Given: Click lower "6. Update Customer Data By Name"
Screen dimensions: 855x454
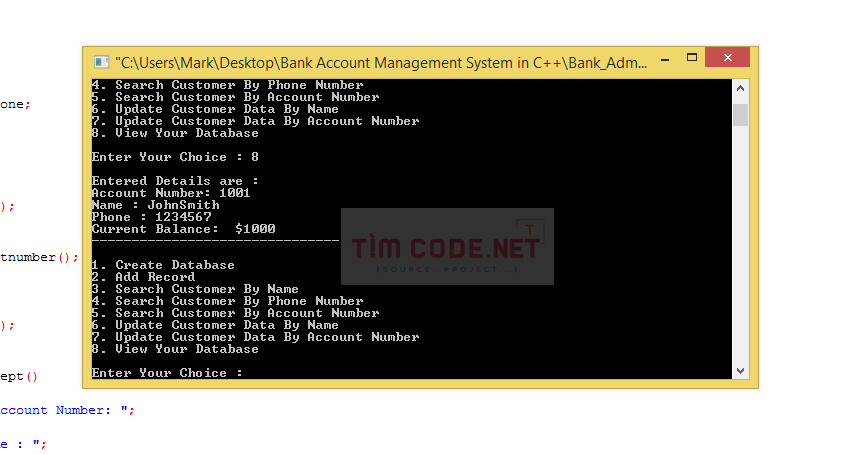Looking at the screenshot, I should 215,325.
